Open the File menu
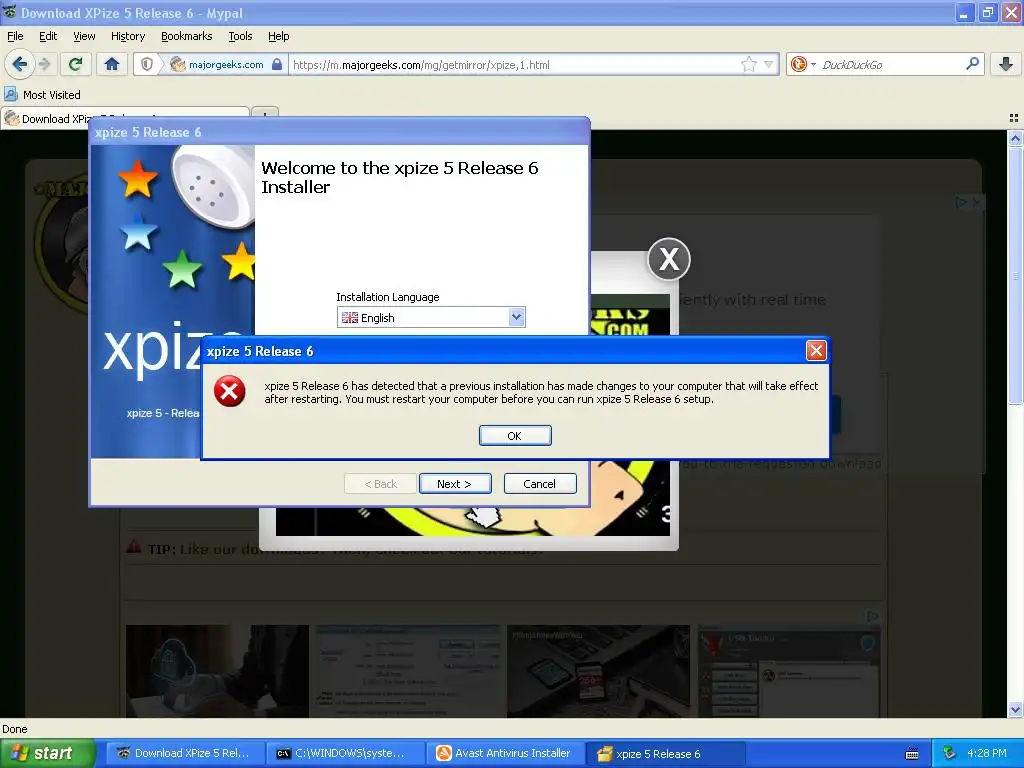The image size is (1024, 768). (15, 36)
